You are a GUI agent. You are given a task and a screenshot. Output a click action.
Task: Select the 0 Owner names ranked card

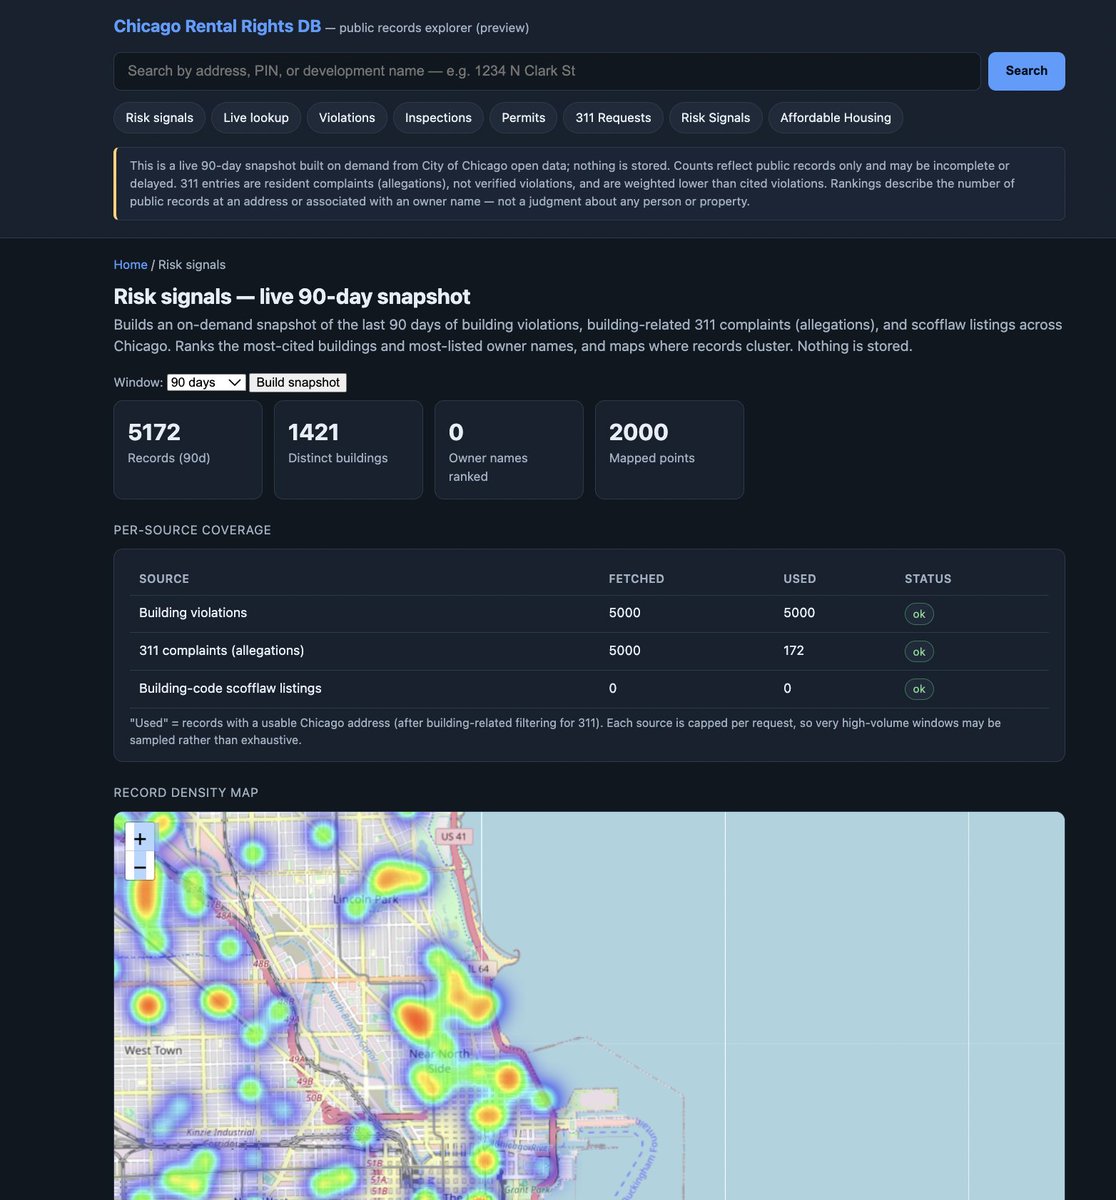[x=509, y=450]
